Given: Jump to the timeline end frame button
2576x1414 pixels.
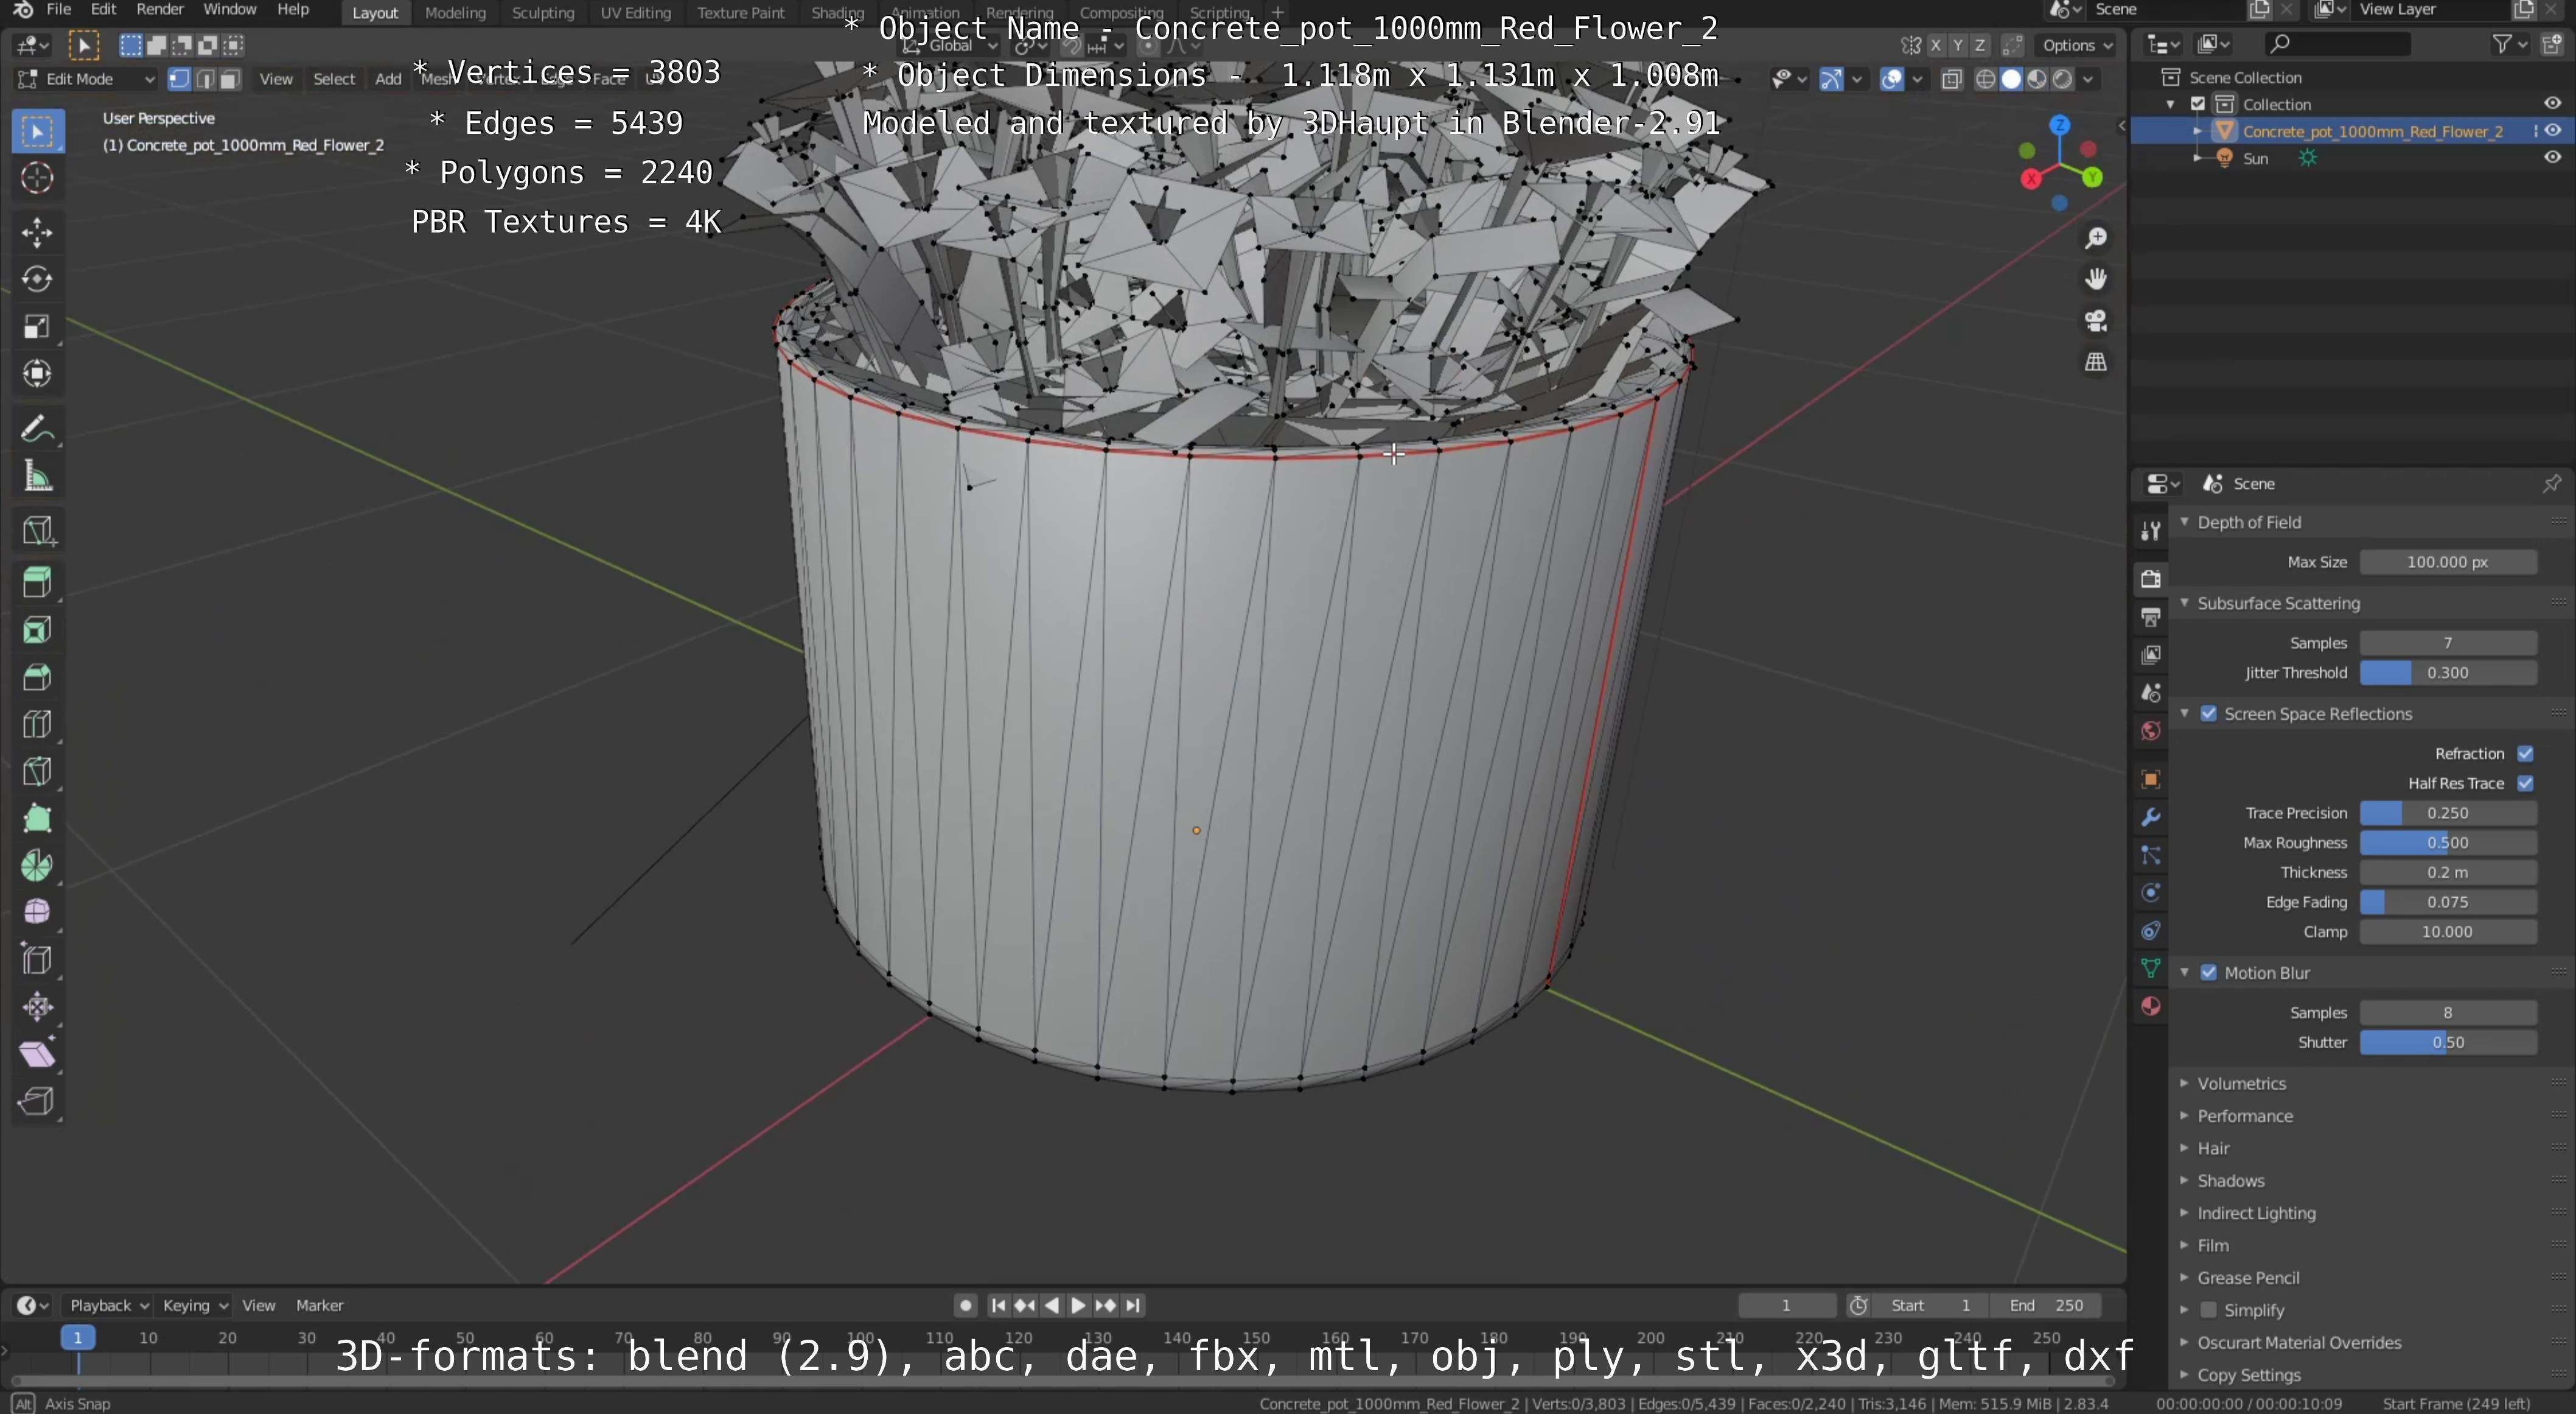Looking at the screenshot, I should [1133, 1305].
